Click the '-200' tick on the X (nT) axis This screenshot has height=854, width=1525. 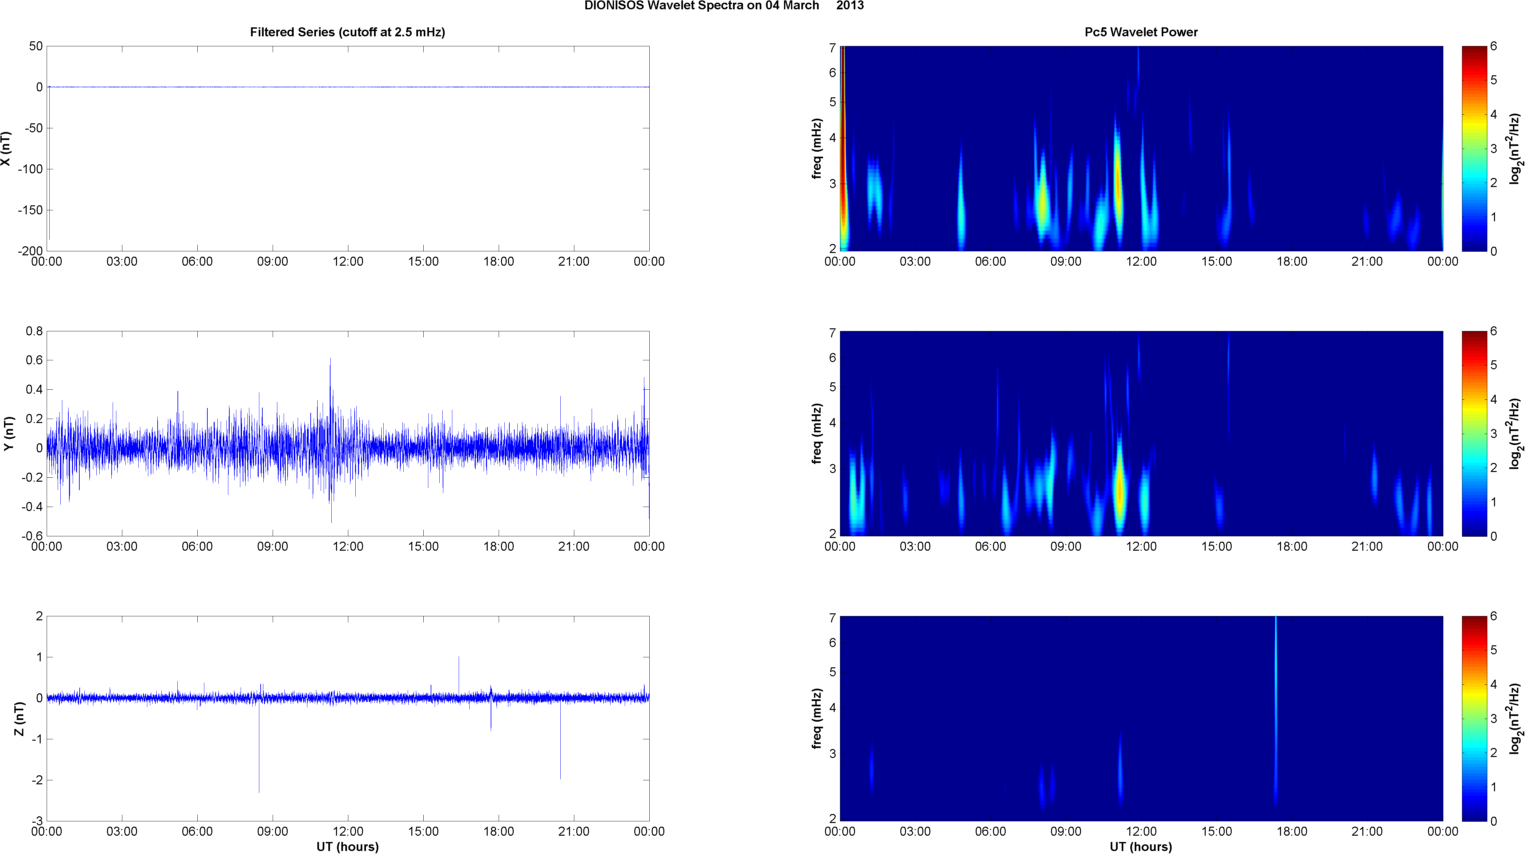pyautogui.click(x=30, y=251)
